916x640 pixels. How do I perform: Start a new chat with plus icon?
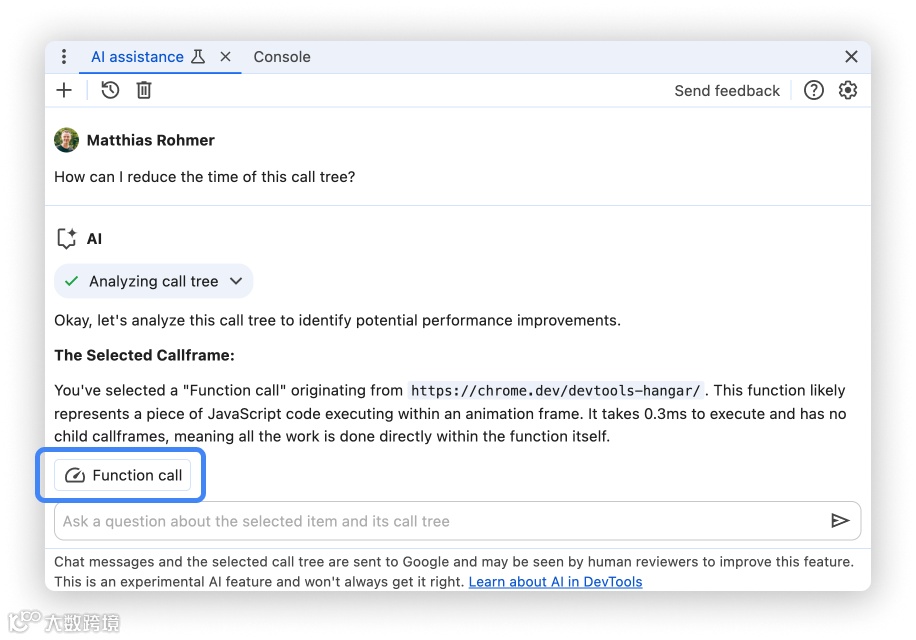pyautogui.click(x=64, y=90)
